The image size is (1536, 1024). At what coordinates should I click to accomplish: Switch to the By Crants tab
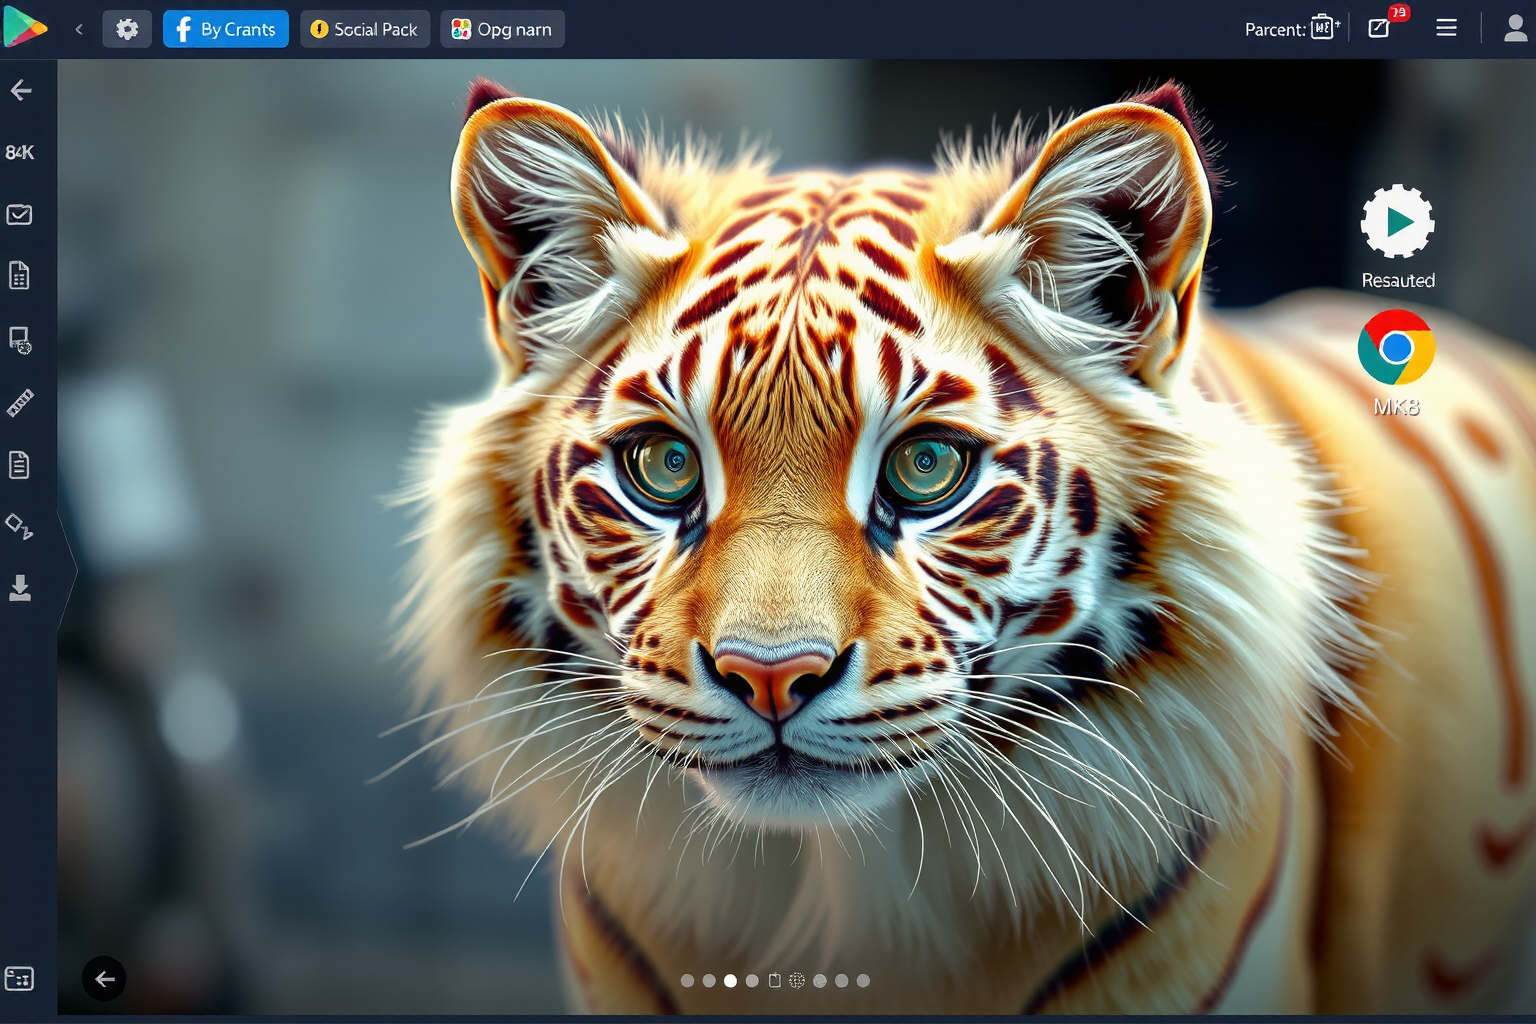click(x=226, y=29)
